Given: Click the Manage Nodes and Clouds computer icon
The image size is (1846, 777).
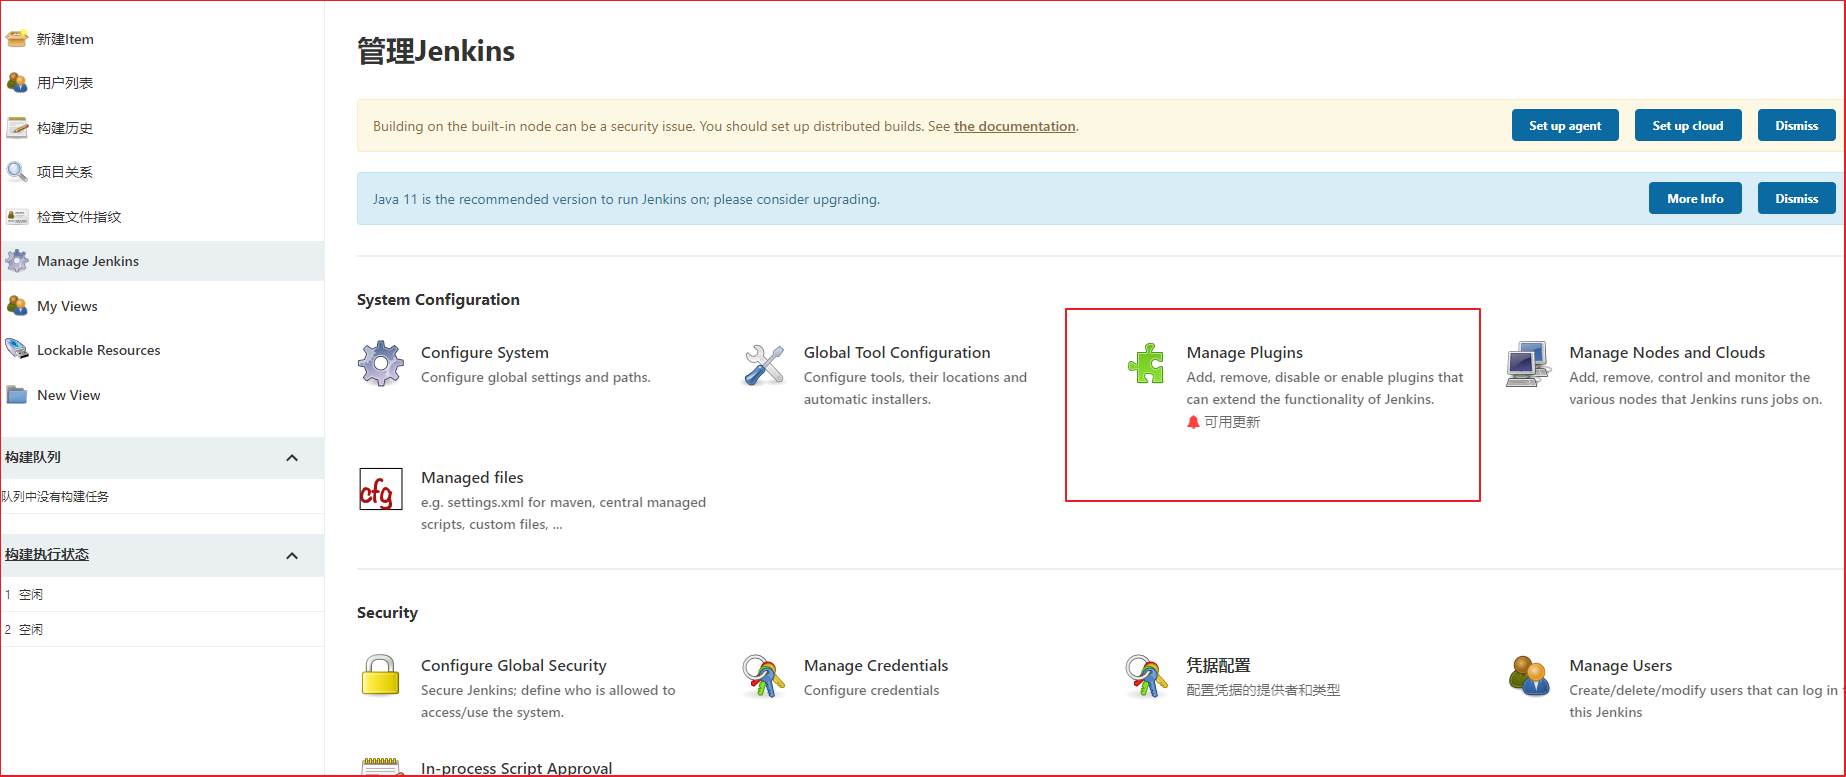Looking at the screenshot, I should click(x=1529, y=364).
